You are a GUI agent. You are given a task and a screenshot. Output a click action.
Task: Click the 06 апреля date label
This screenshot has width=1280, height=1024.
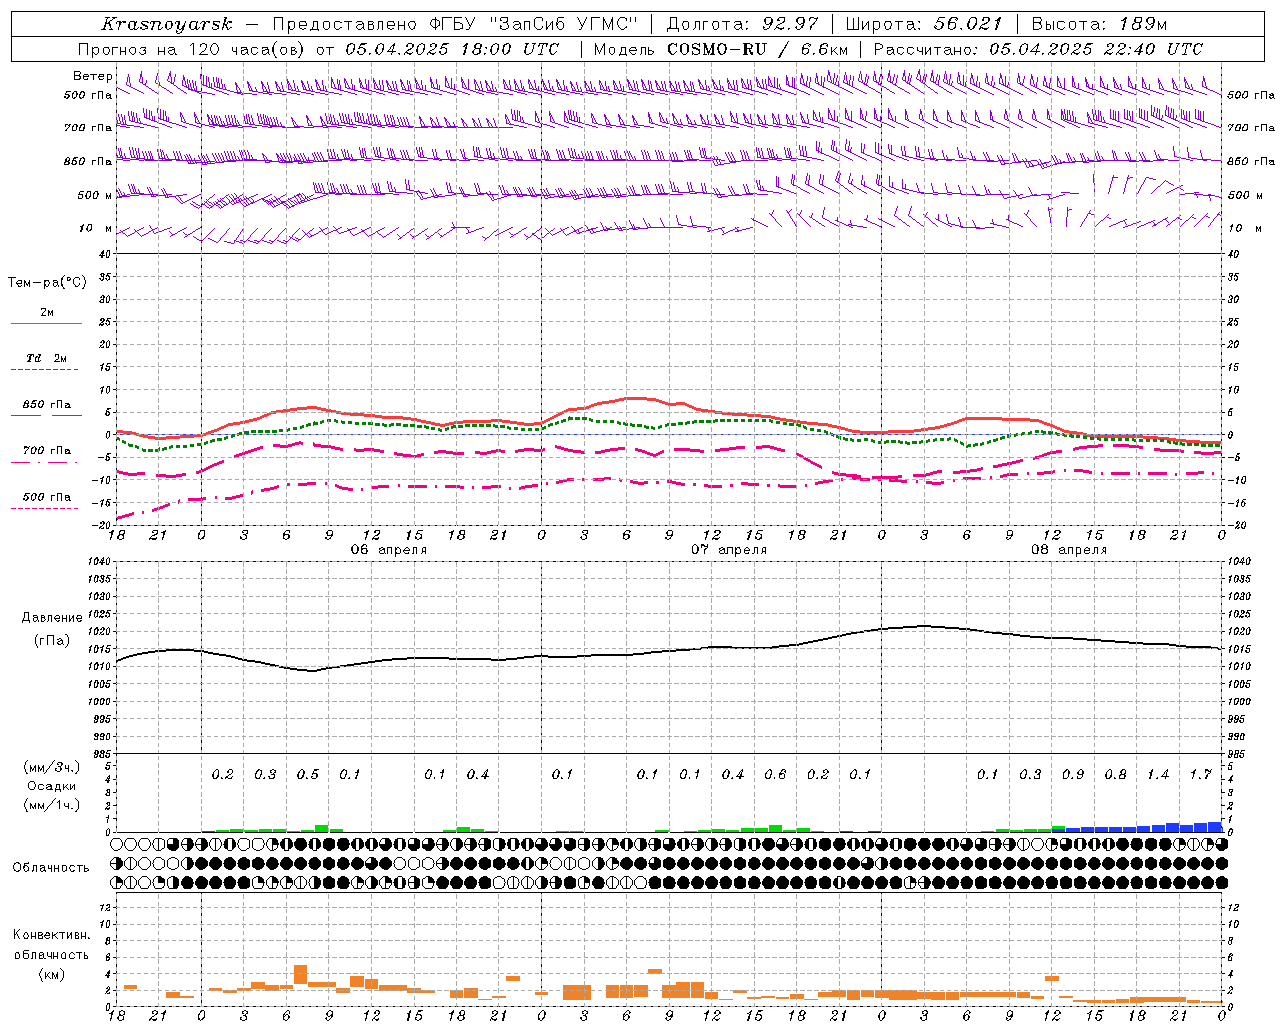pyautogui.click(x=389, y=550)
